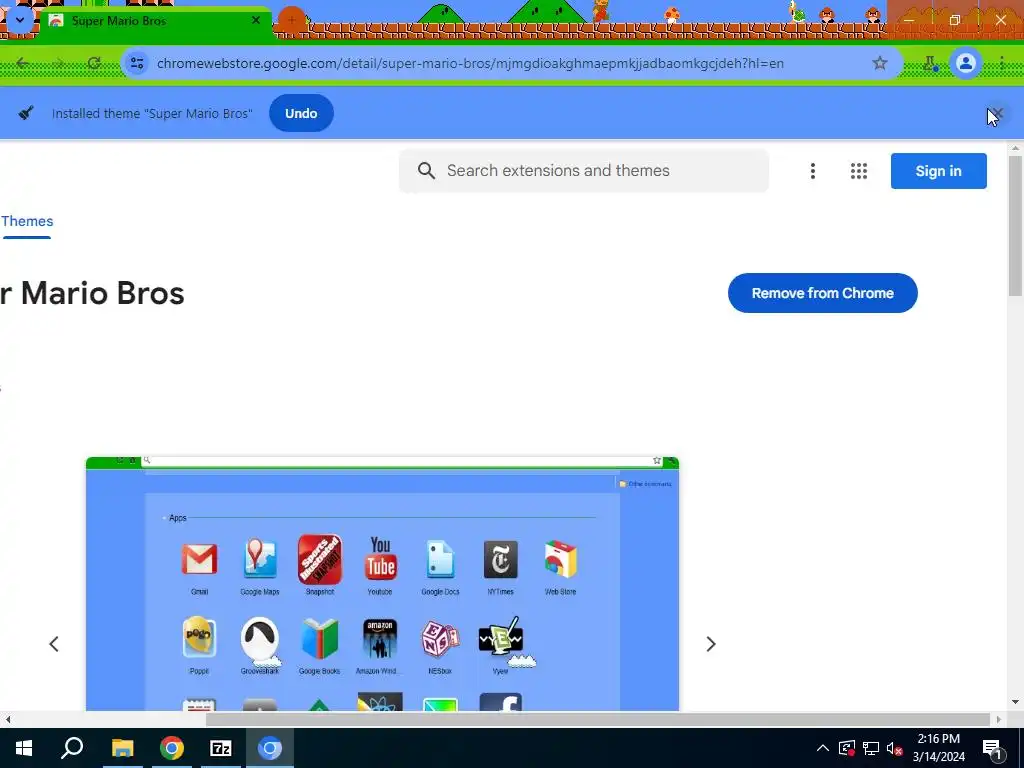Open Google Chrome taskbar icon

172,748
